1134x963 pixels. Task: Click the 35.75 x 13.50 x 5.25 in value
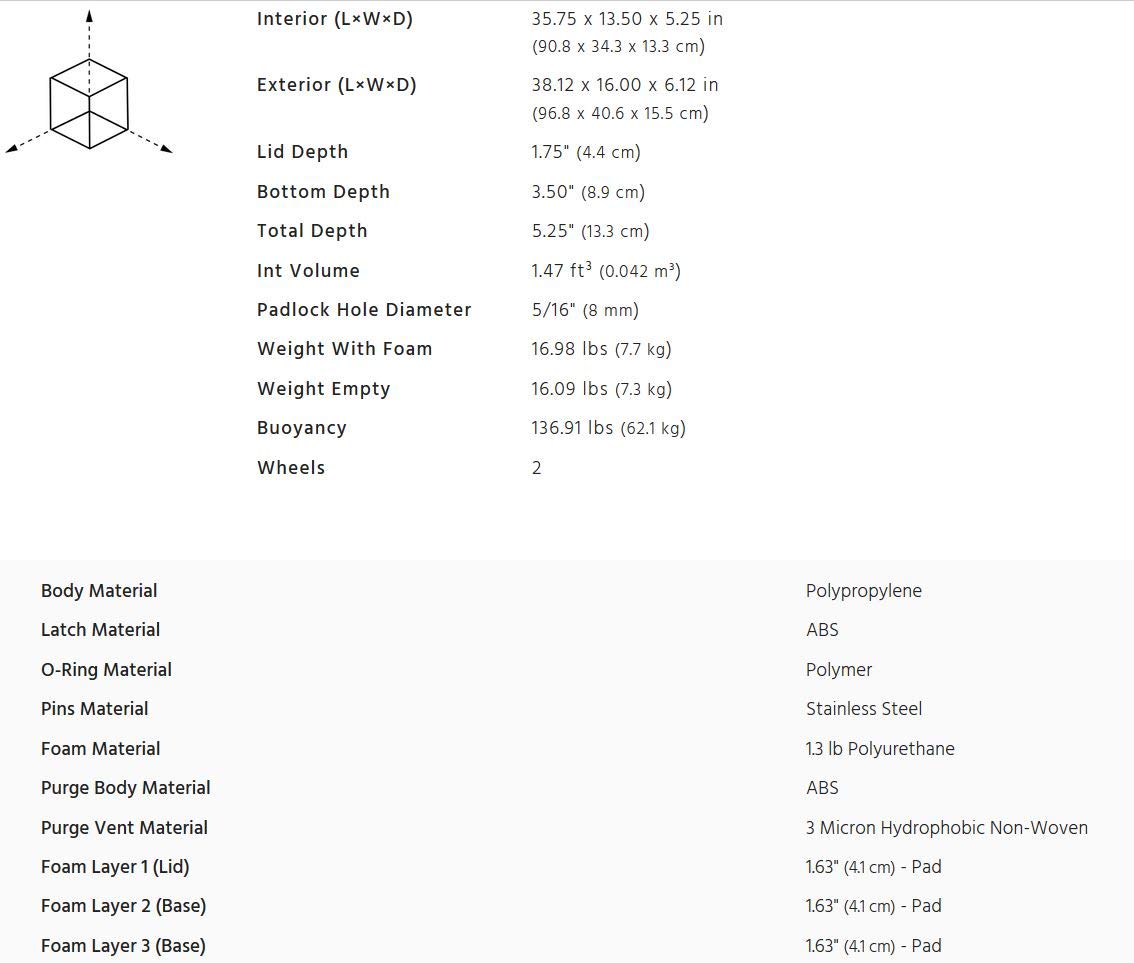point(627,19)
